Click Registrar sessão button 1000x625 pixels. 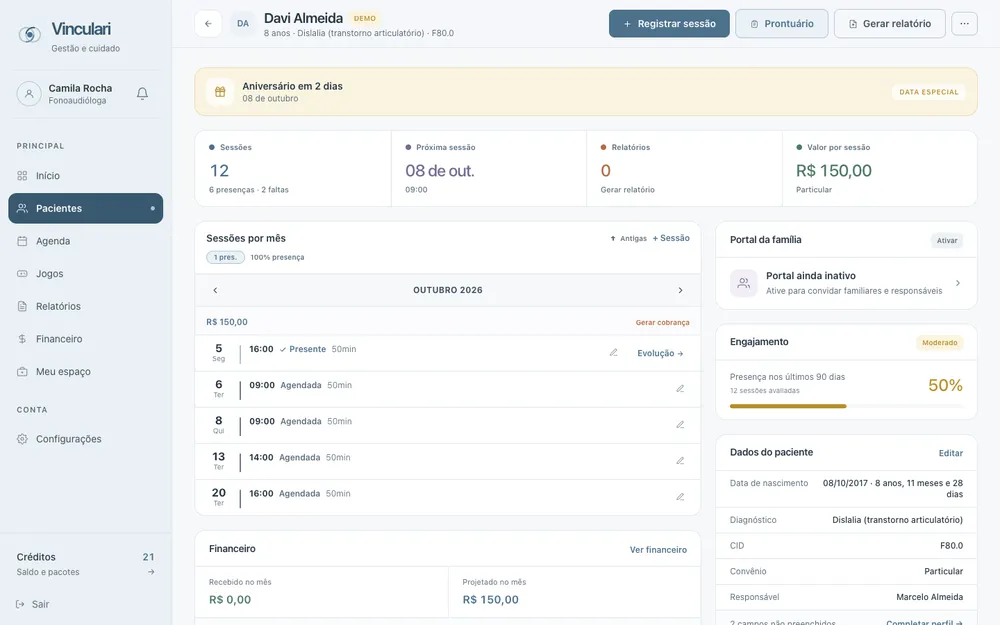pos(669,24)
